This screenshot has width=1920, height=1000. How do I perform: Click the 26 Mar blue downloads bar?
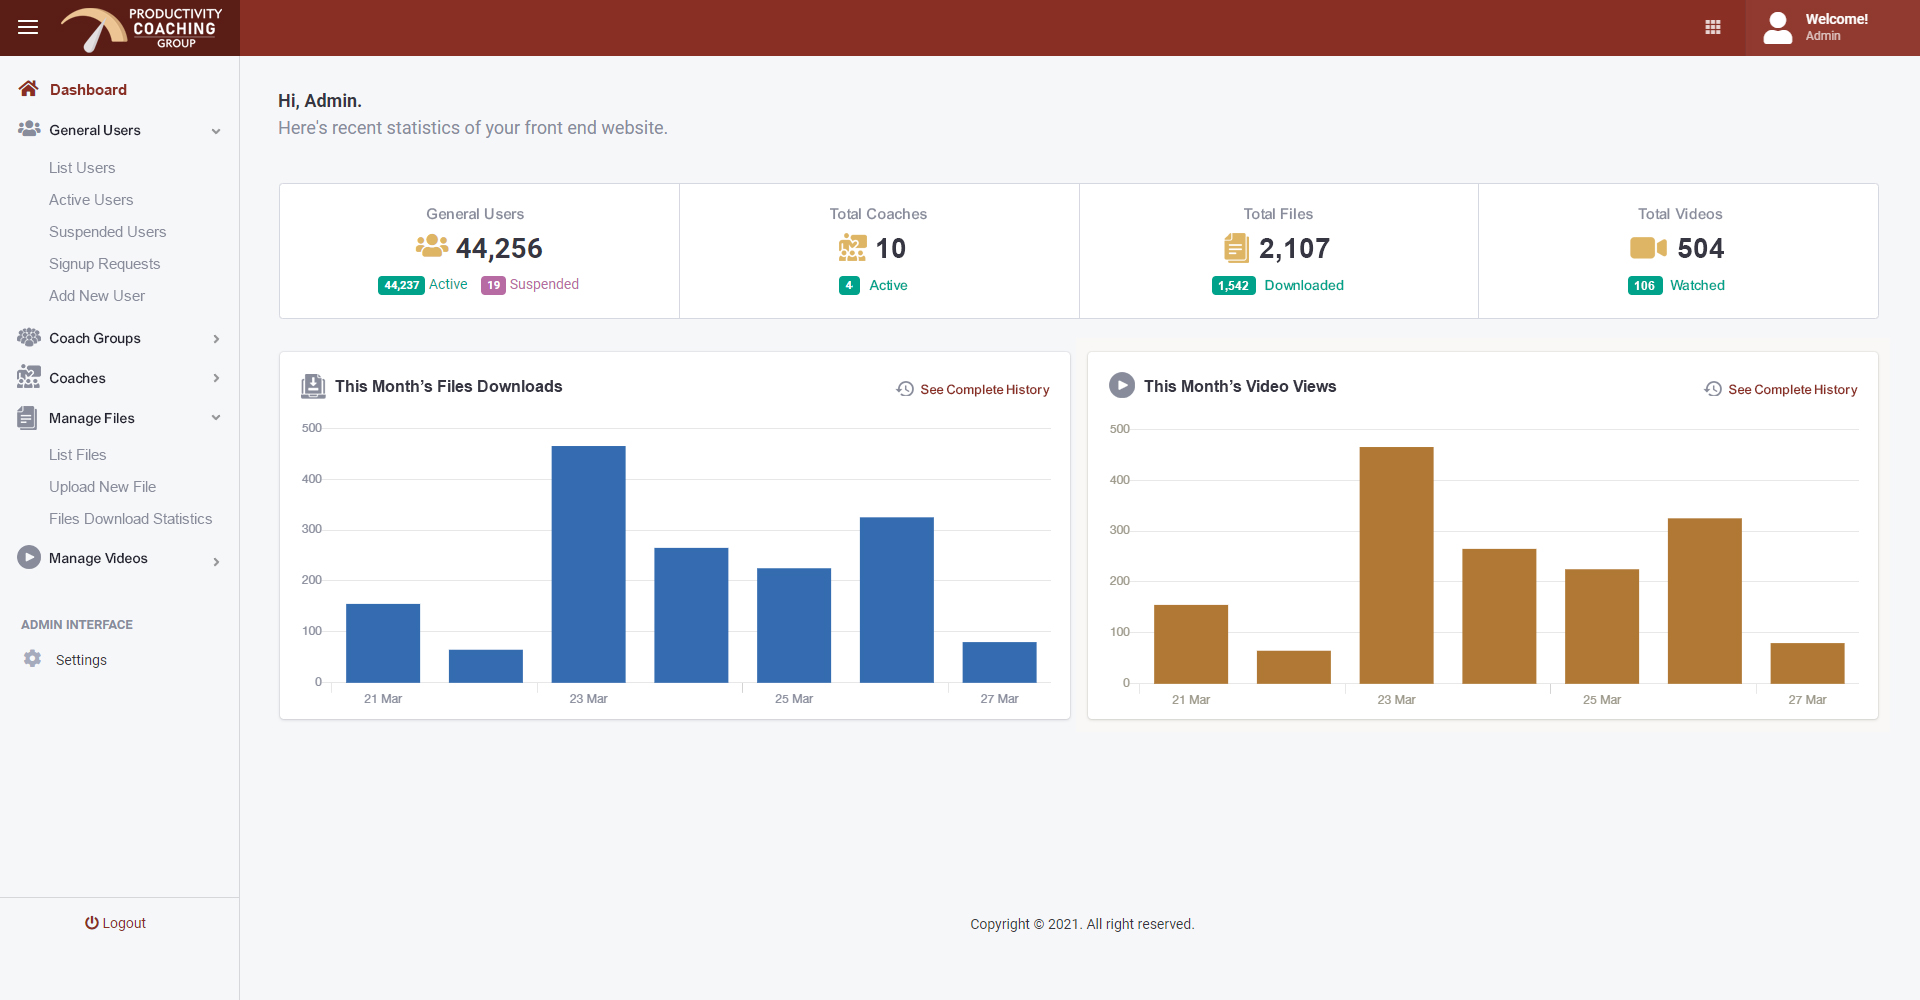(897, 600)
